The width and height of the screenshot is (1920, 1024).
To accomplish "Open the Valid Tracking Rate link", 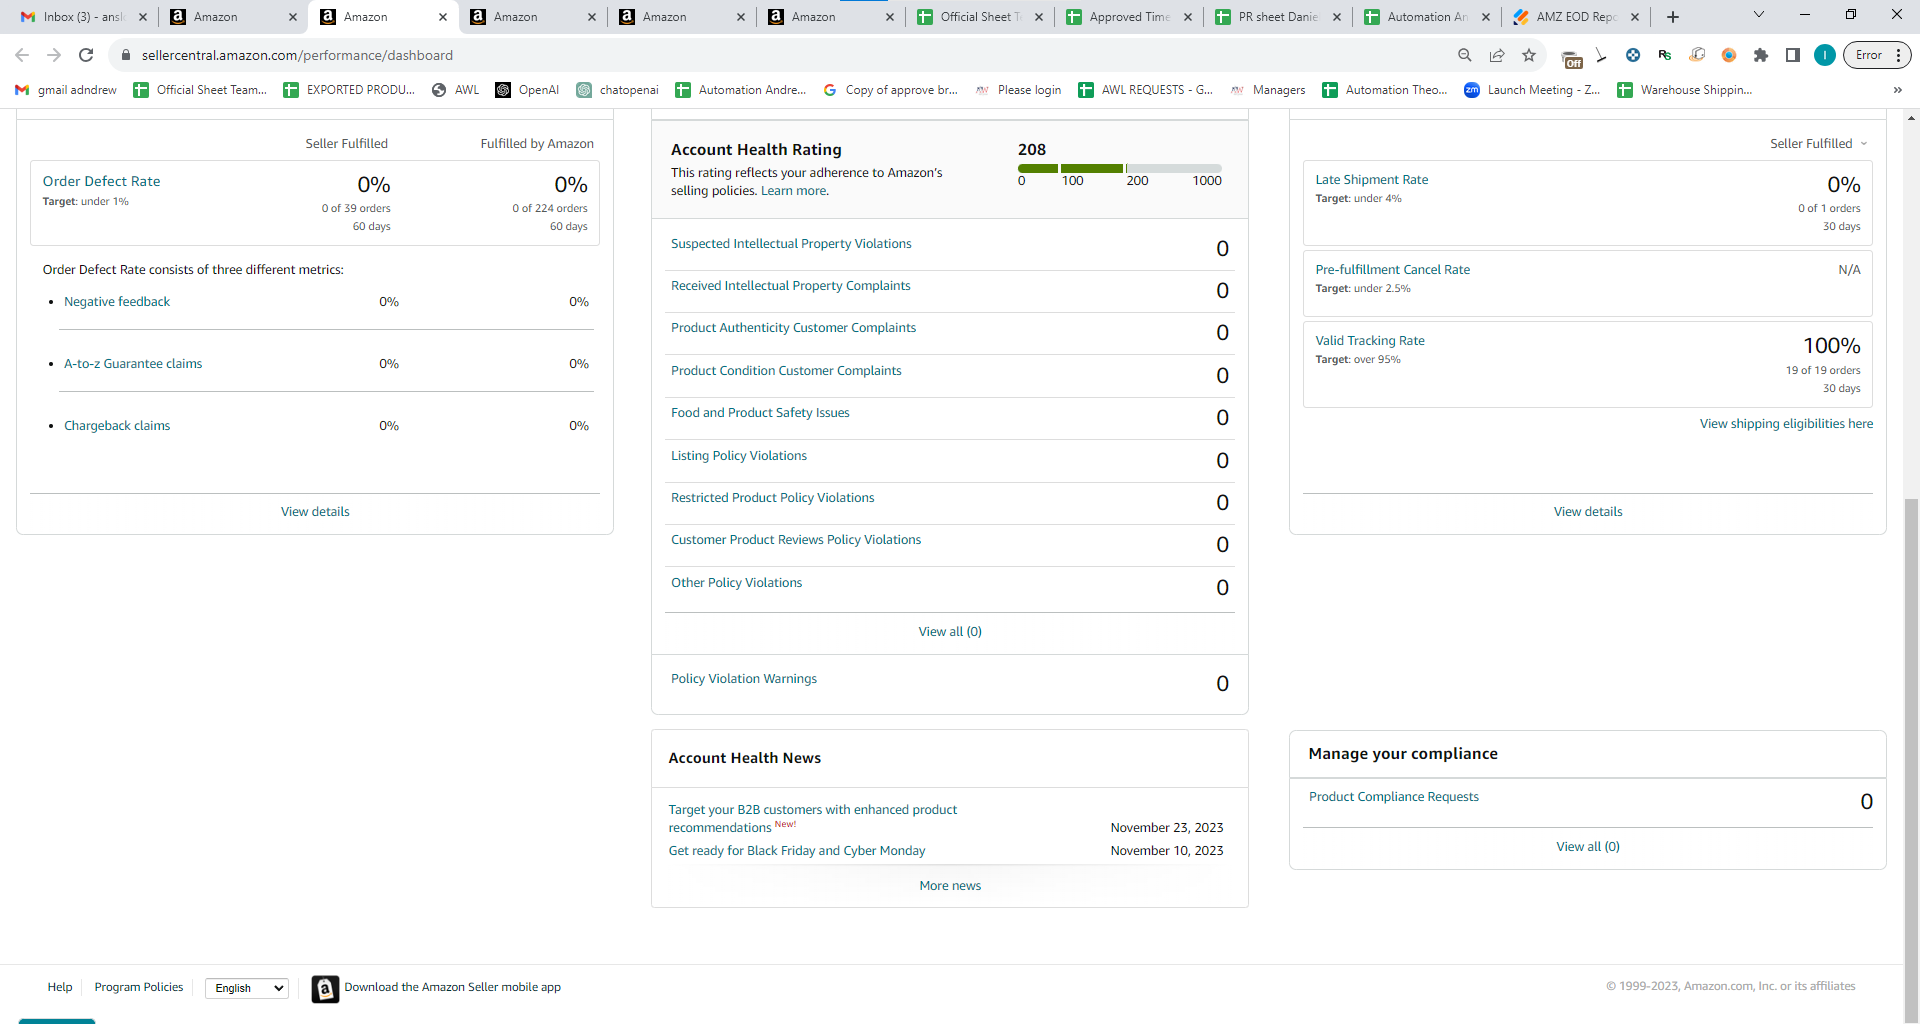I will coord(1369,341).
